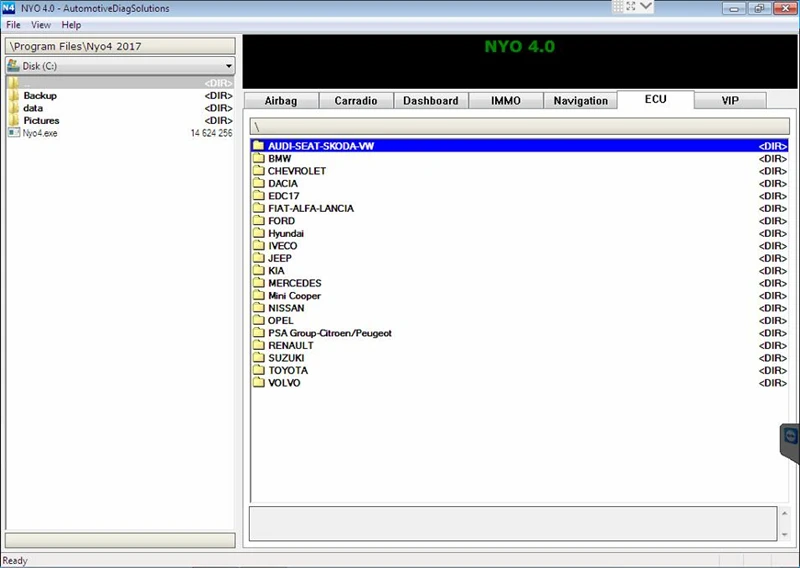Click the fullscreen arrows icon in title bar
Screen dimensions: 800x568
click(x=631, y=6)
